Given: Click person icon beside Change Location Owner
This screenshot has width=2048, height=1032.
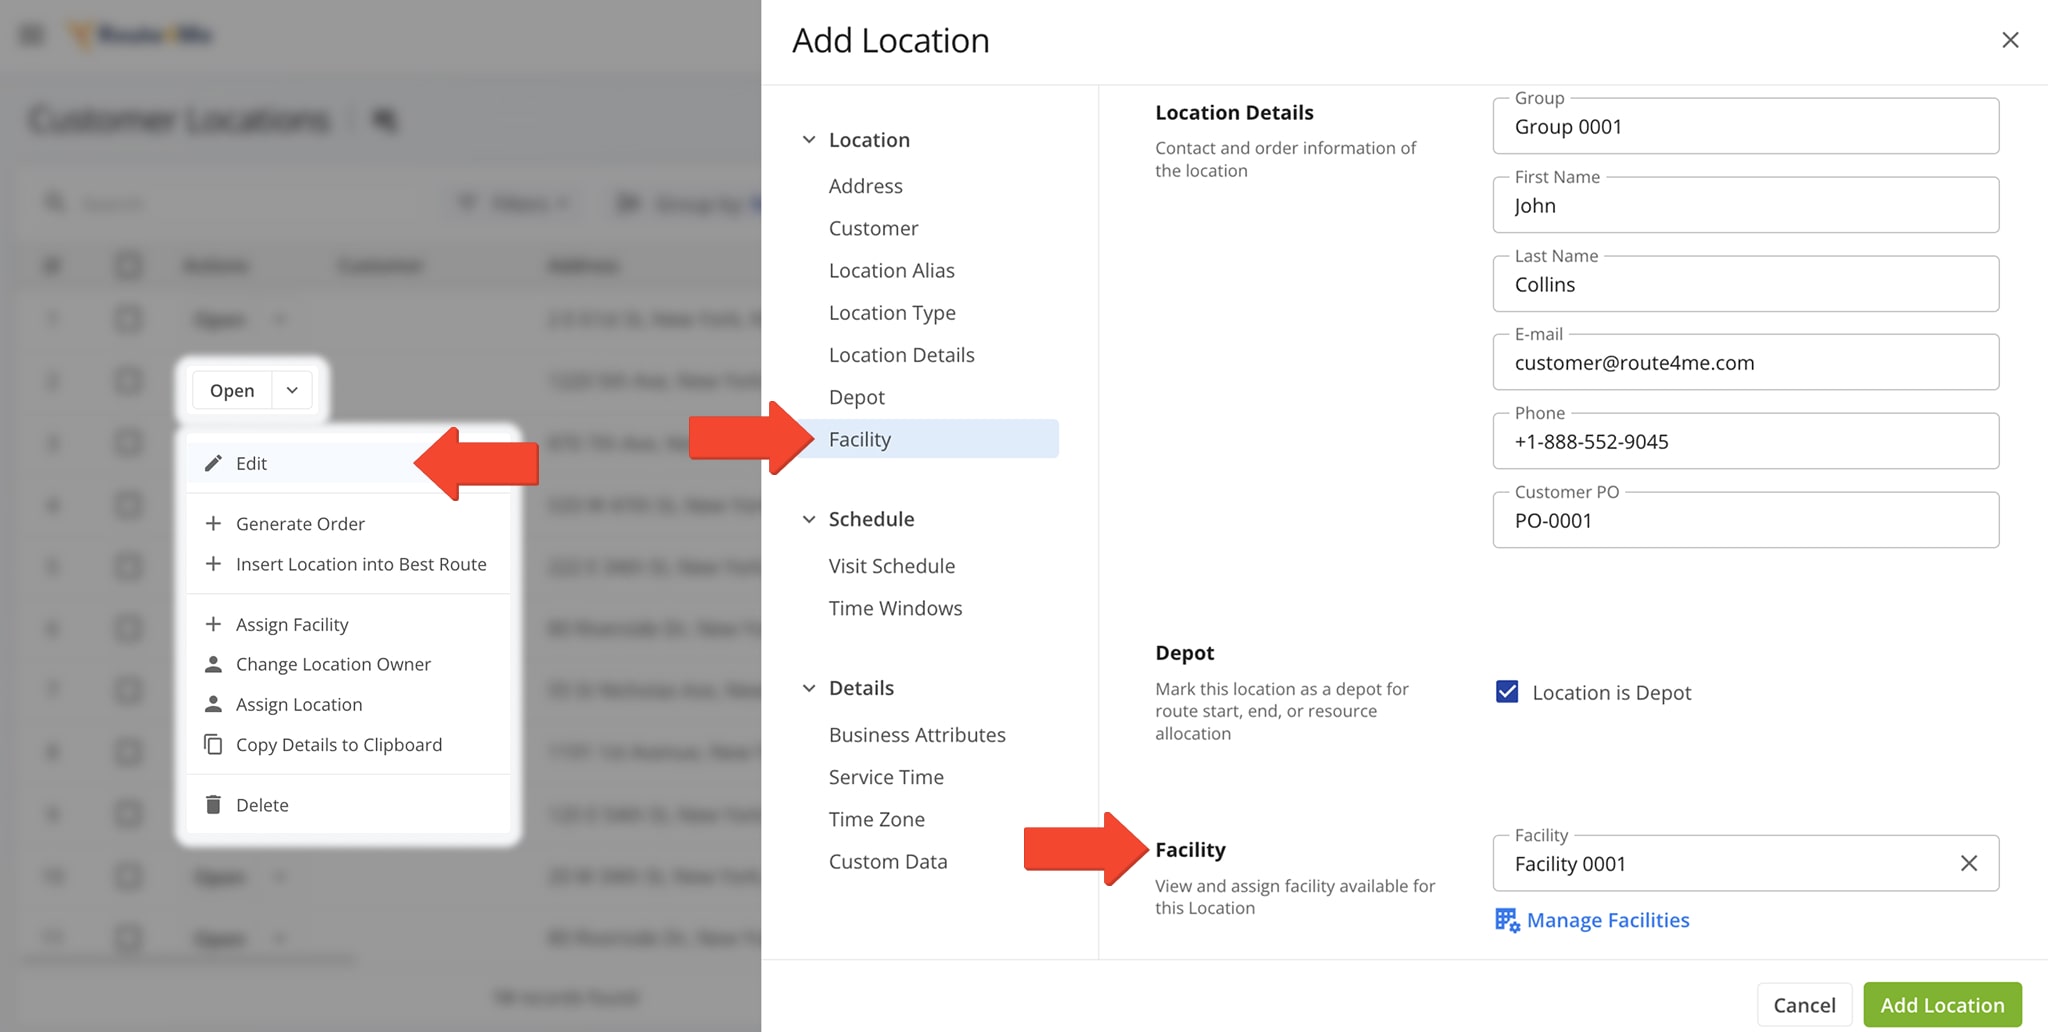Looking at the screenshot, I should point(213,664).
